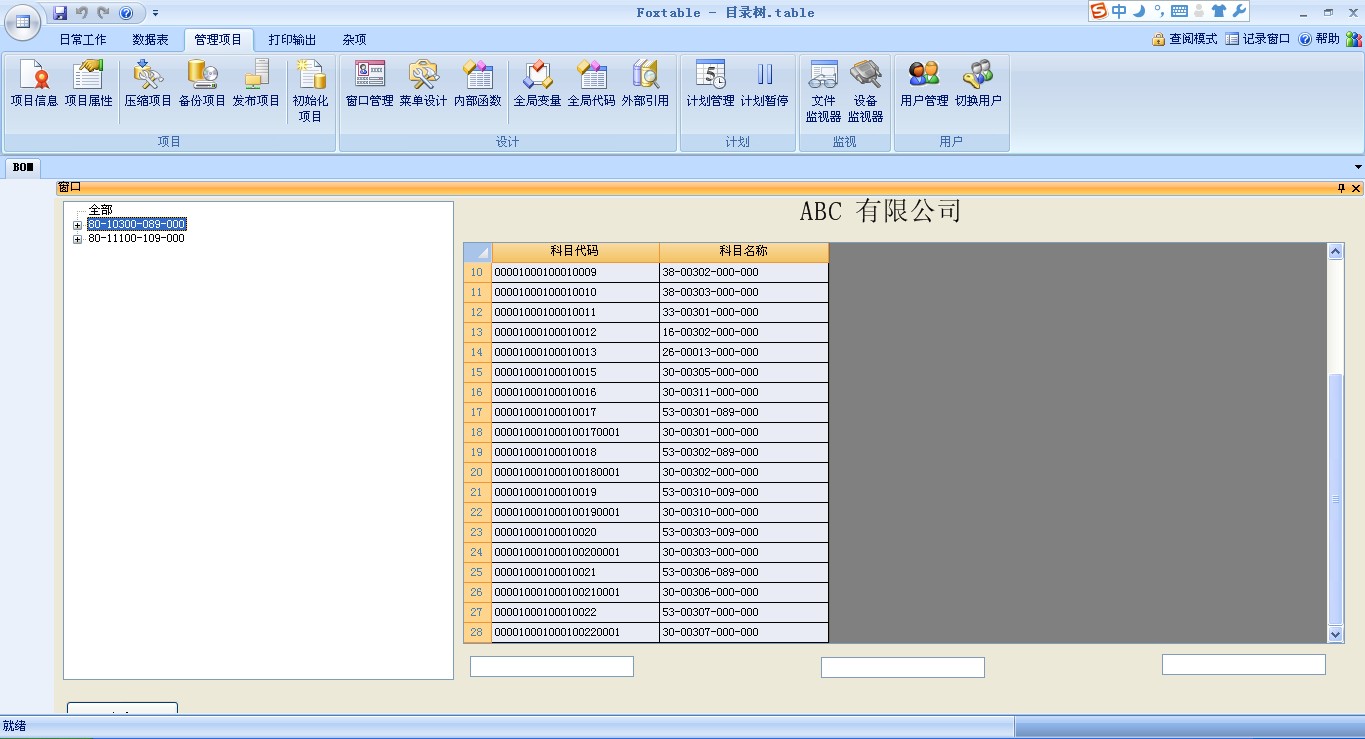Screen dimensions: 1365x739
Task: Toggle IME punctuation mode button
Action: coord(1159,11)
